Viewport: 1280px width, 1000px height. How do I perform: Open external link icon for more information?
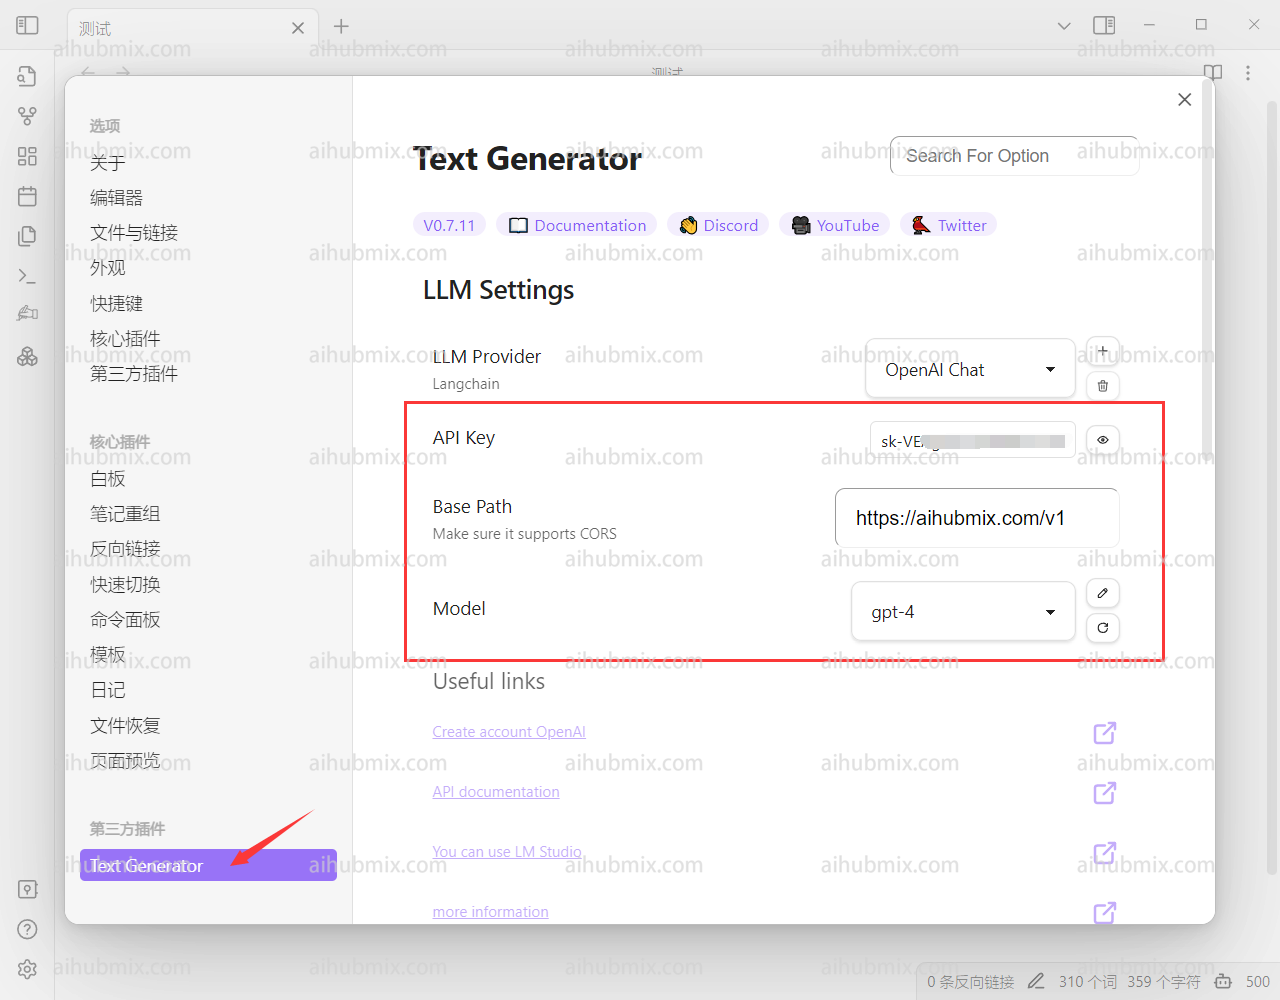click(1104, 912)
